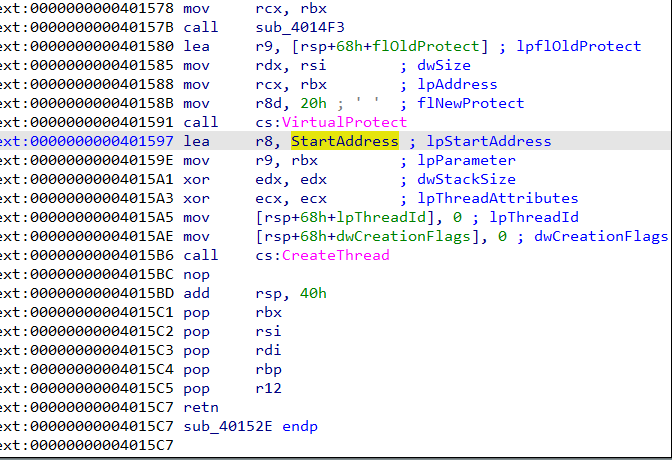Click 'edx, edx' xor operands
Screen dimensions: 672x460
[x=291, y=179]
